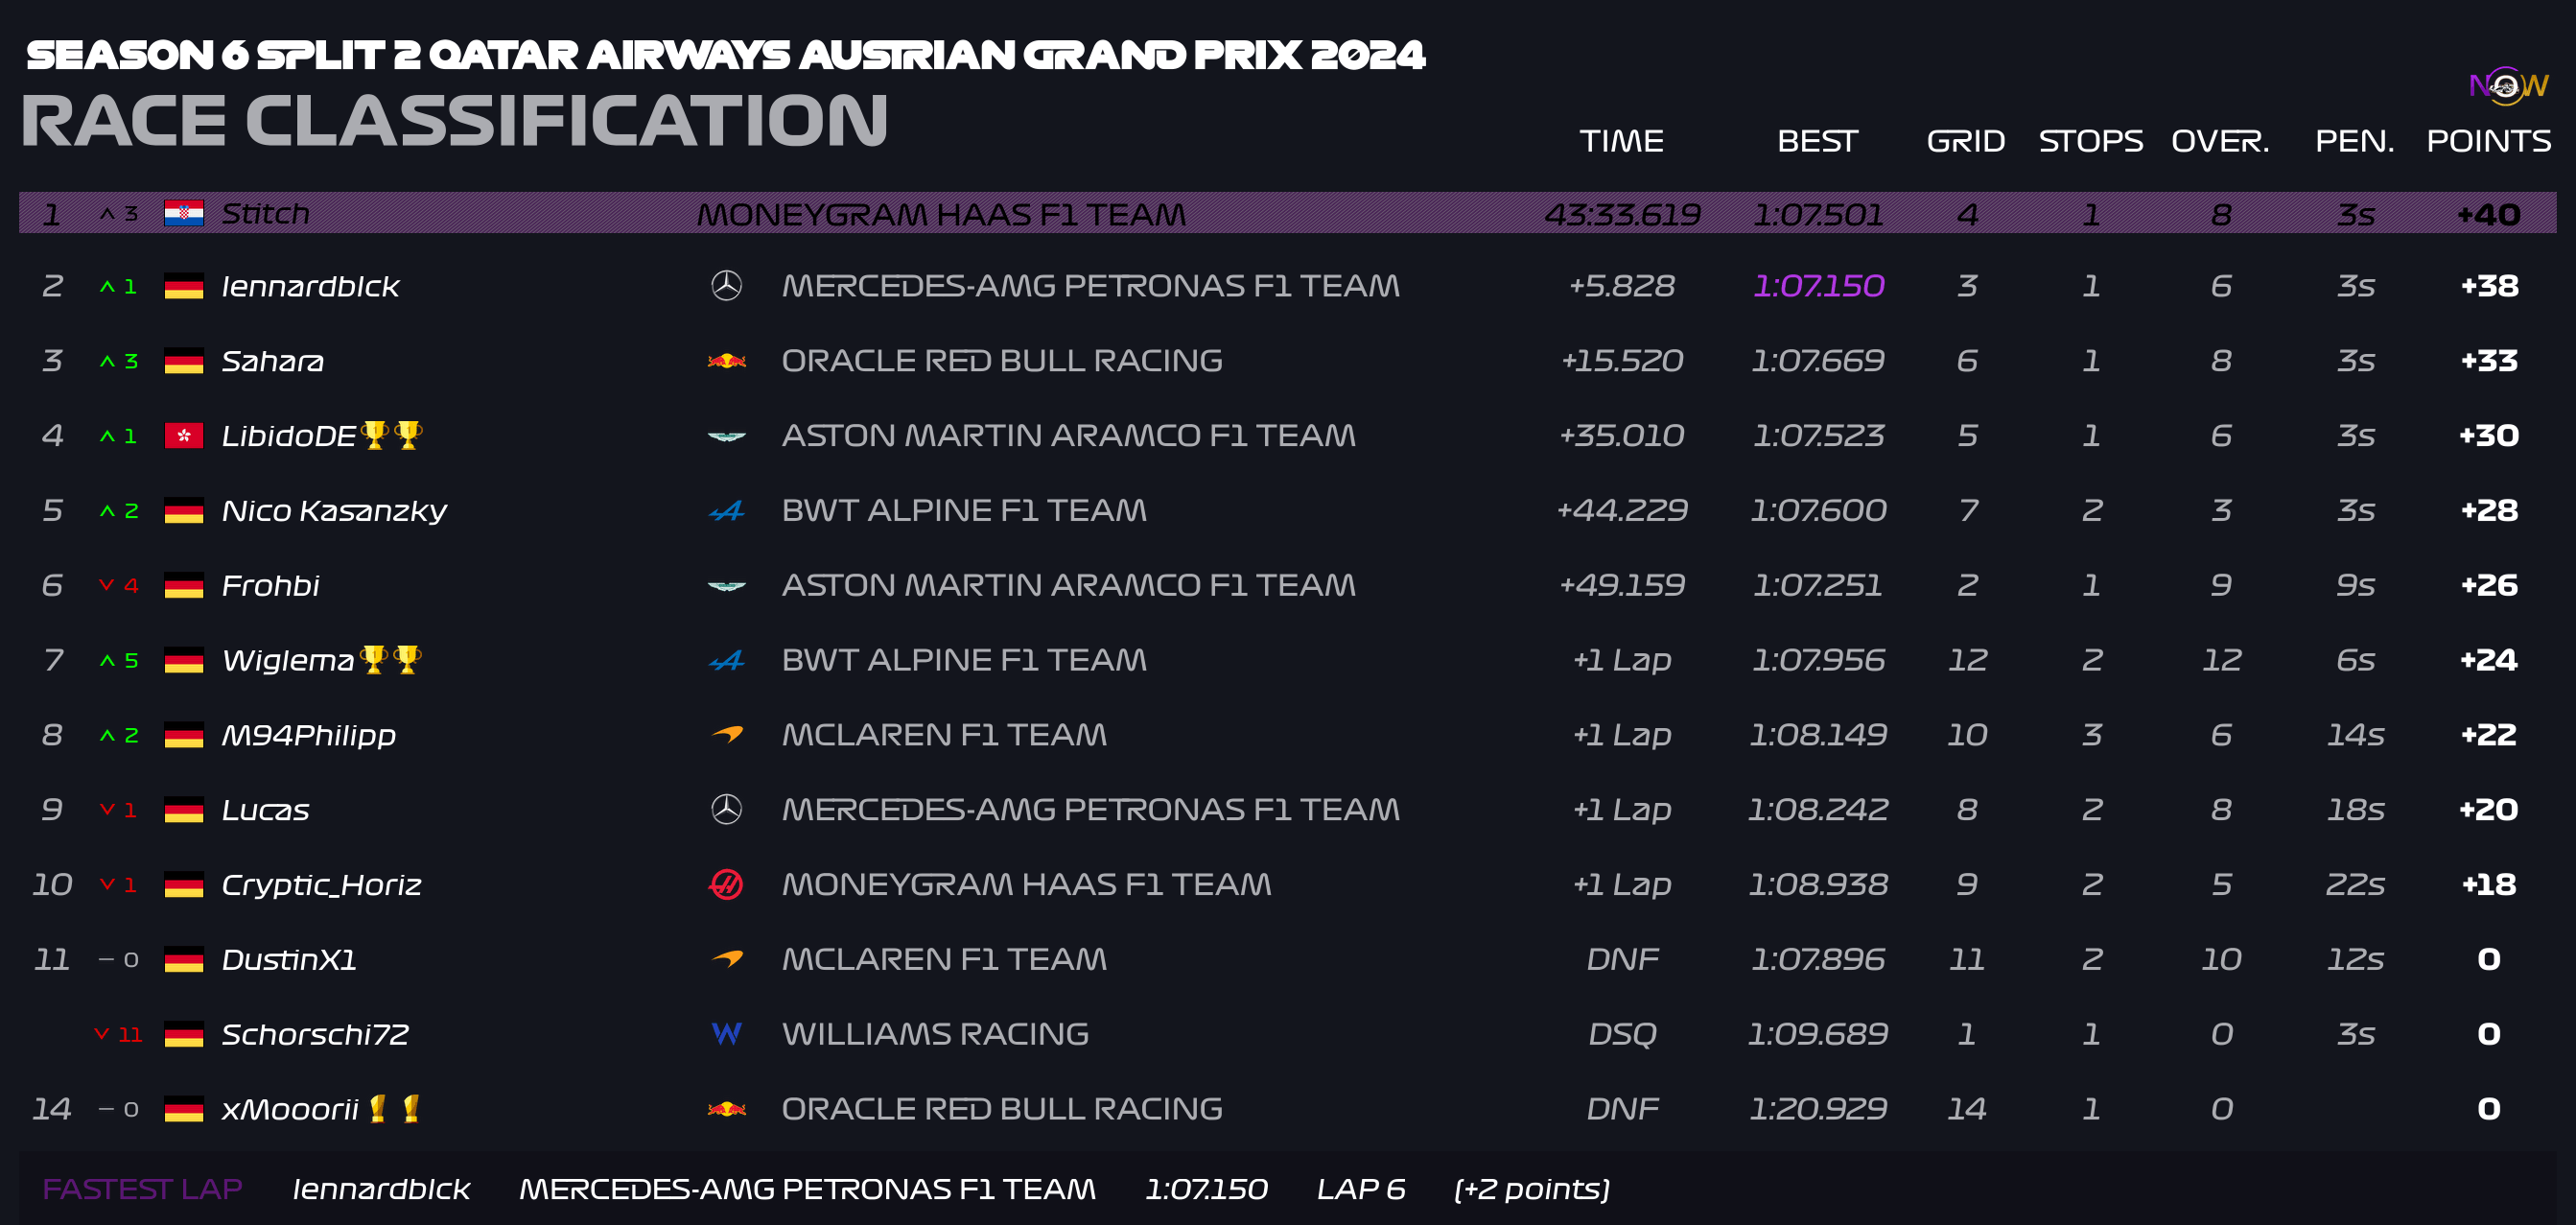
Task: Click the green up arrow in Wiglema's row
Action: click(107, 660)
